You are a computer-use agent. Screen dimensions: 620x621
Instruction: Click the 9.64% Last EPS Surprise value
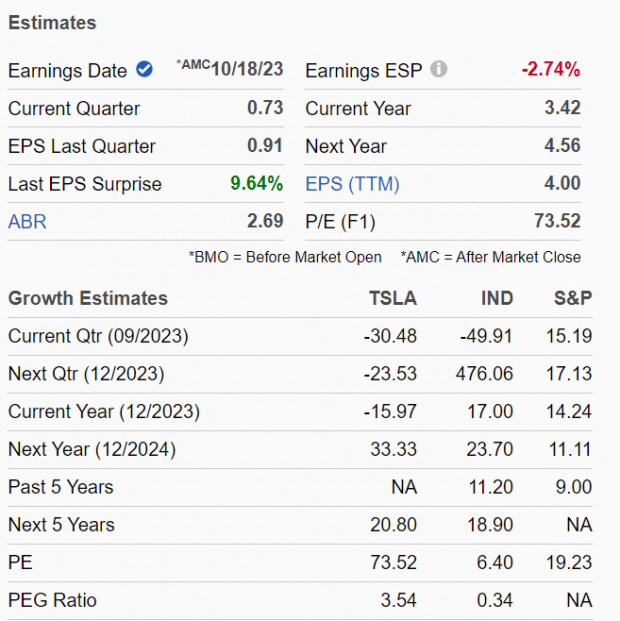pyautogui.click(x=255, y=183)
